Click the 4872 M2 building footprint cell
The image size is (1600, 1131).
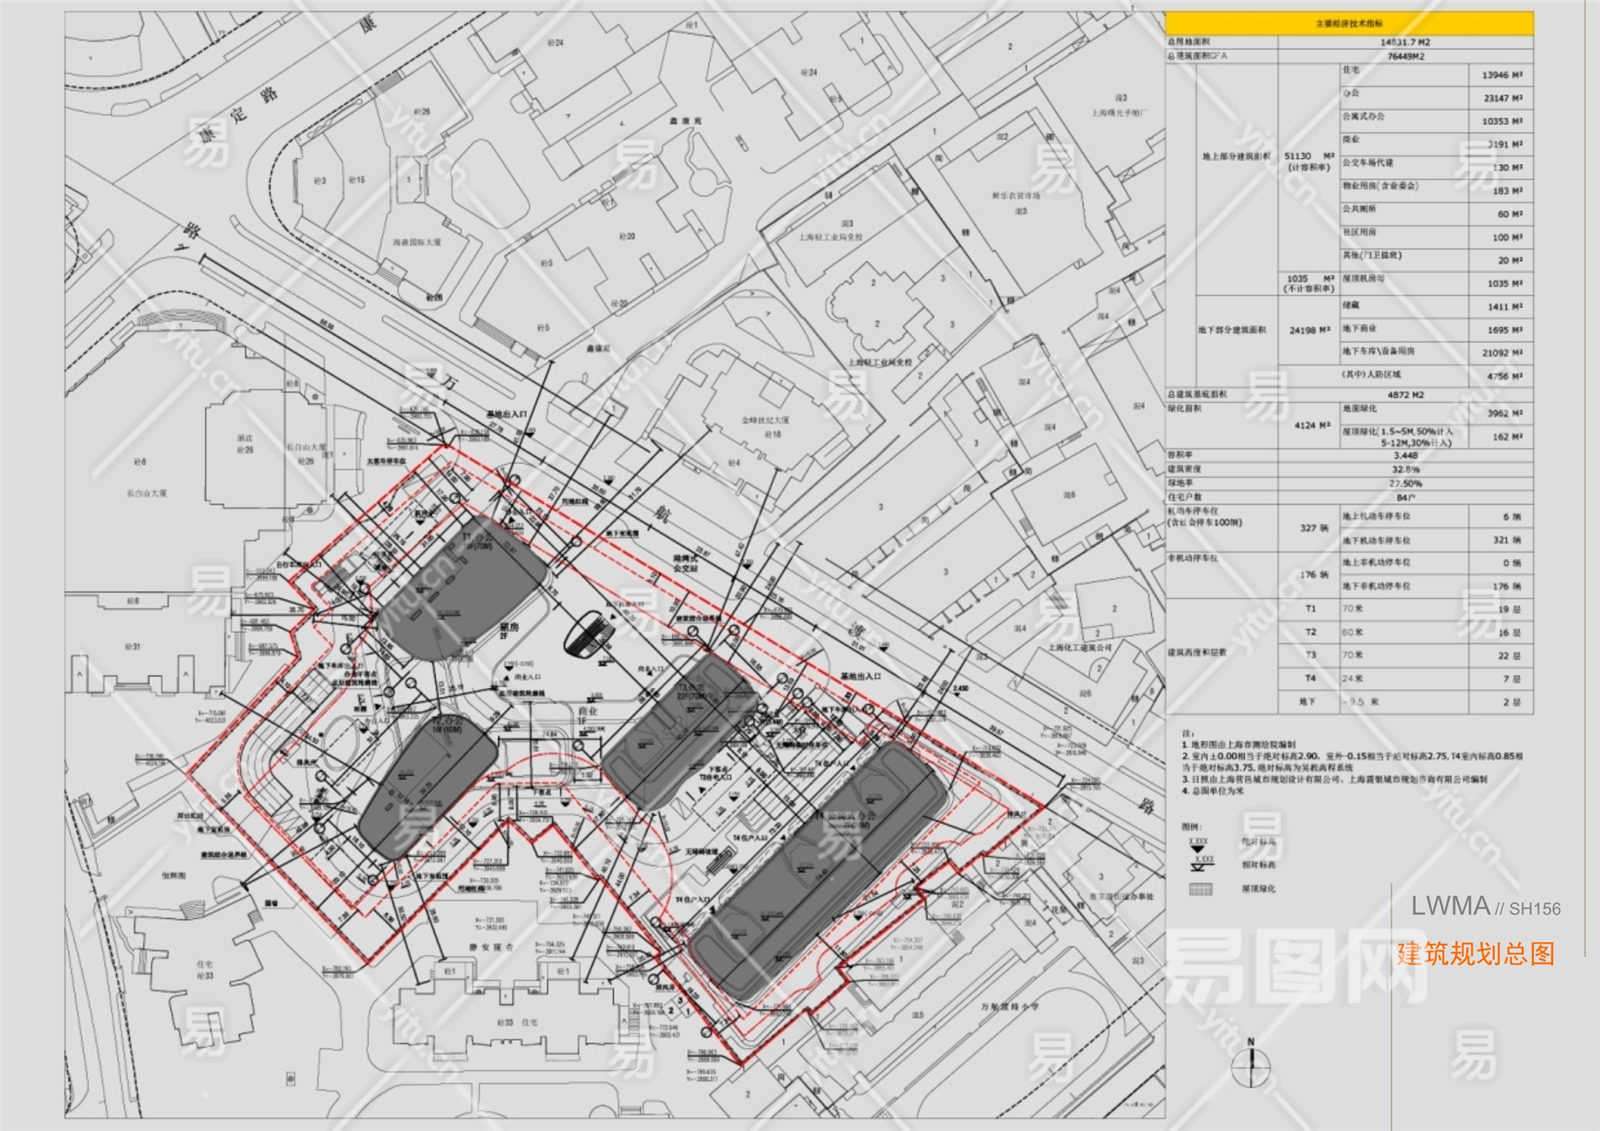[x=1405, y=395]
